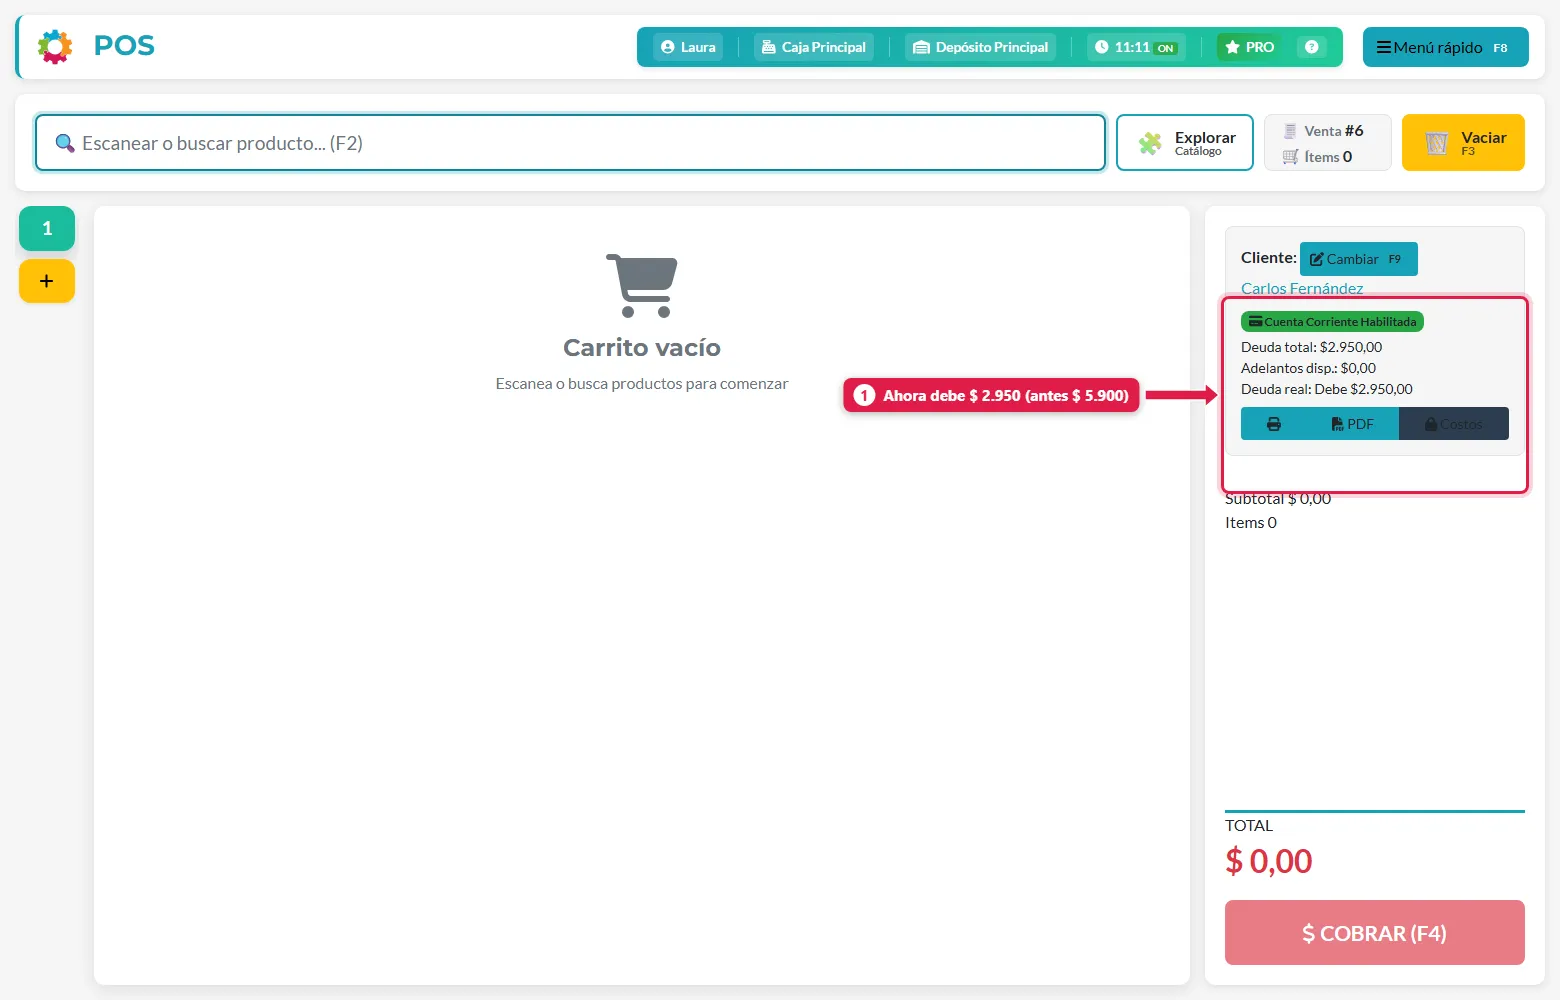This screenshot has height=1000, width=1560.
Task: Open Explorar Catálogo
Action: (1185, 143)
